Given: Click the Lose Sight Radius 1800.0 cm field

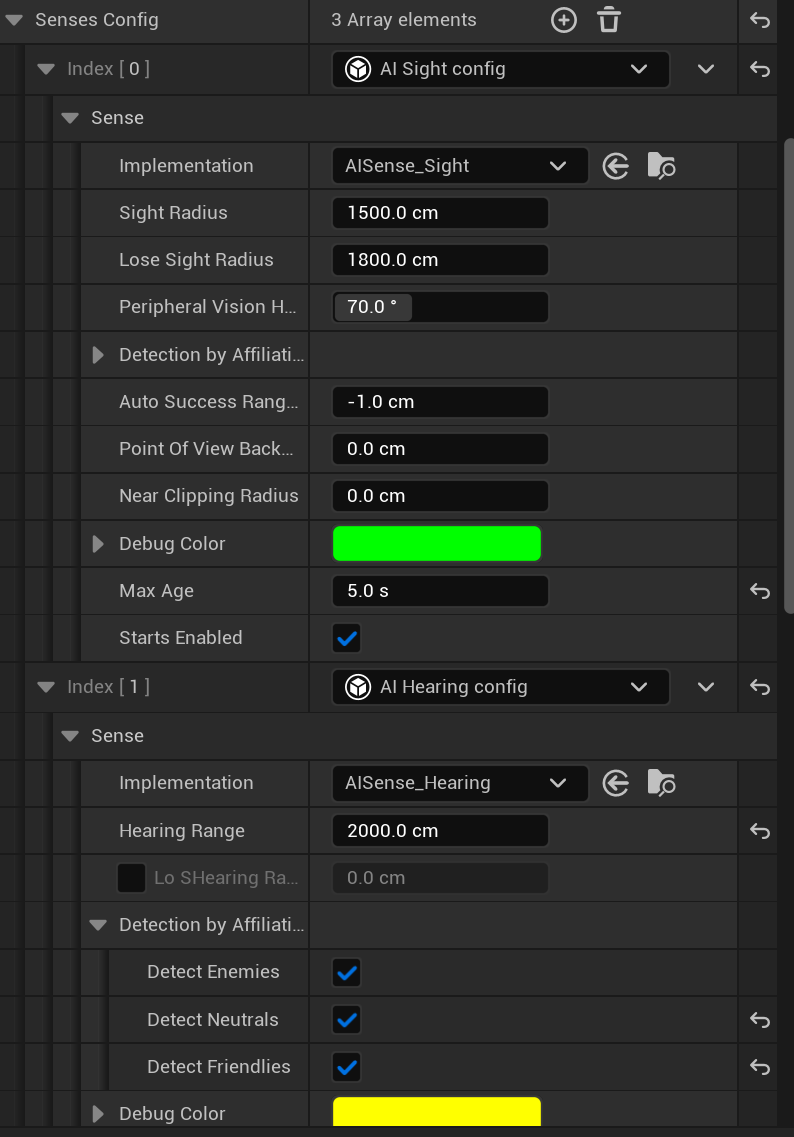Looking at the screenshot, I should pos(440,260).
